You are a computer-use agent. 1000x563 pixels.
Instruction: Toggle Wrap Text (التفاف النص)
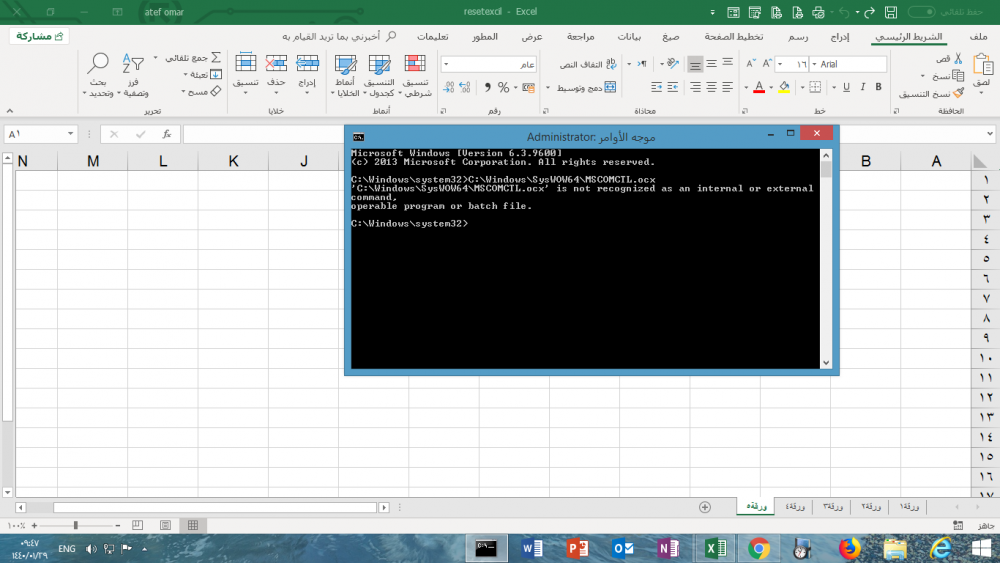tap(588, 64)
